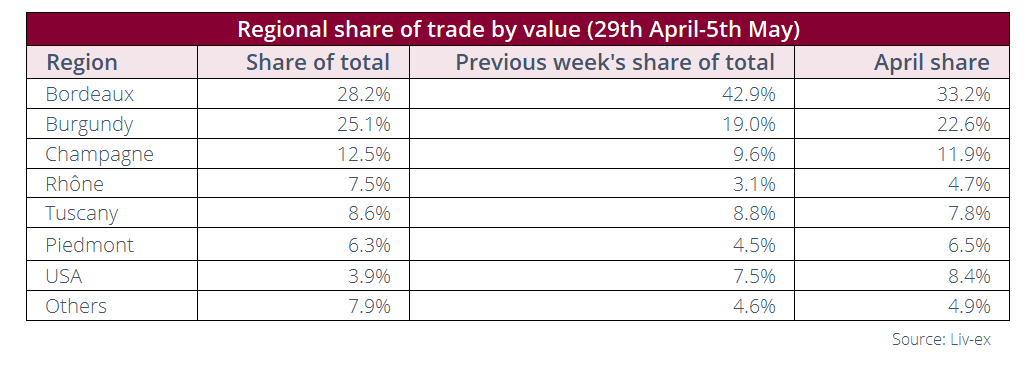Select Others' April share 4.9%
This screenshot has height=371, width=1035.
pyautogui.click(x=969, y=306)
